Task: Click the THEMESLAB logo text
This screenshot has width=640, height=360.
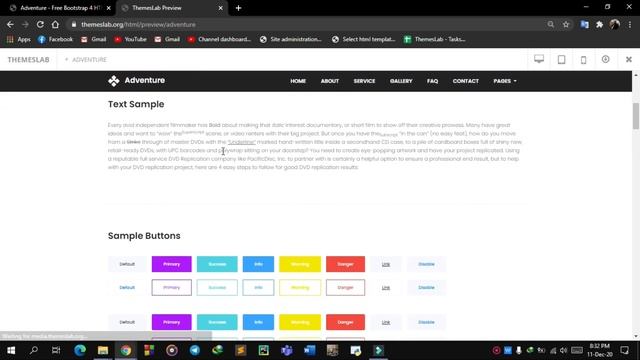Action: click(29, 60)
